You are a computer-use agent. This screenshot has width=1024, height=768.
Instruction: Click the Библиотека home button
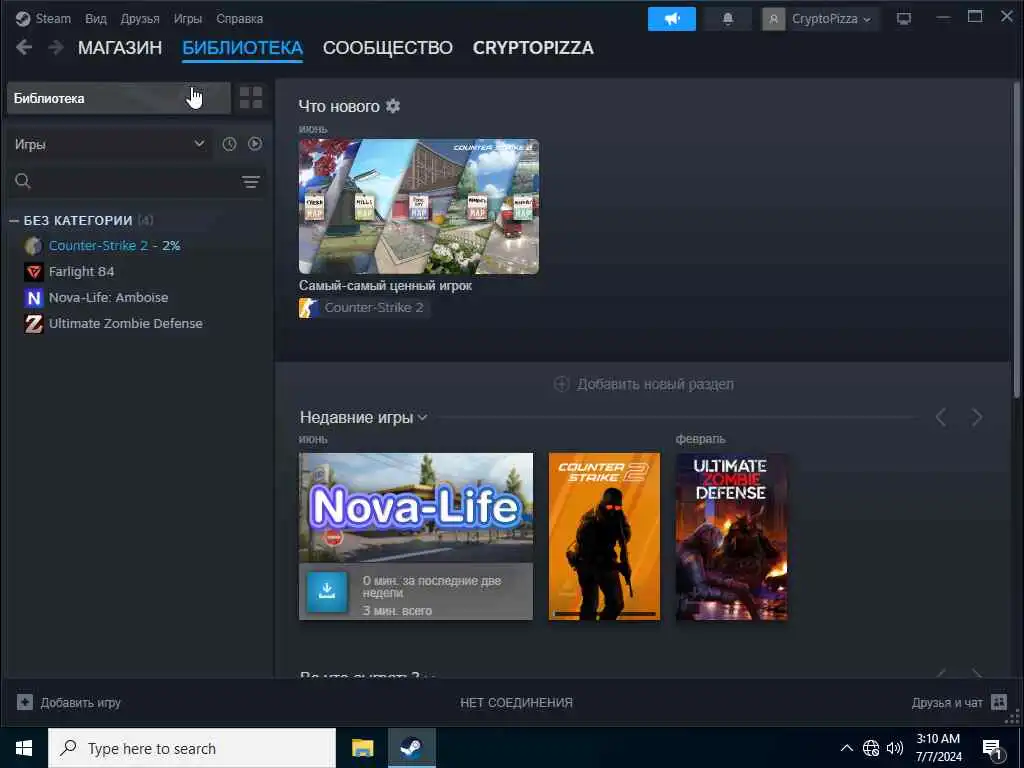(x=118, y=98)
